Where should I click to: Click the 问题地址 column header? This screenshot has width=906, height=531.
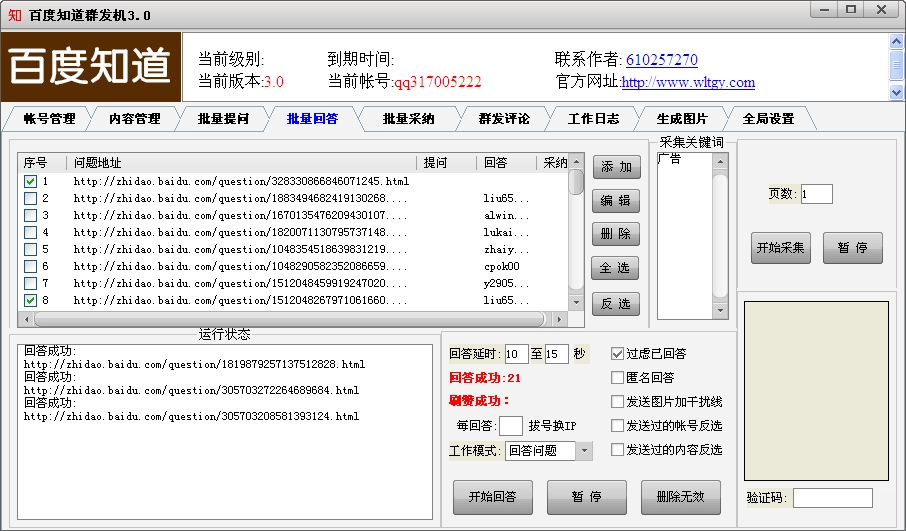click(242, 163)
